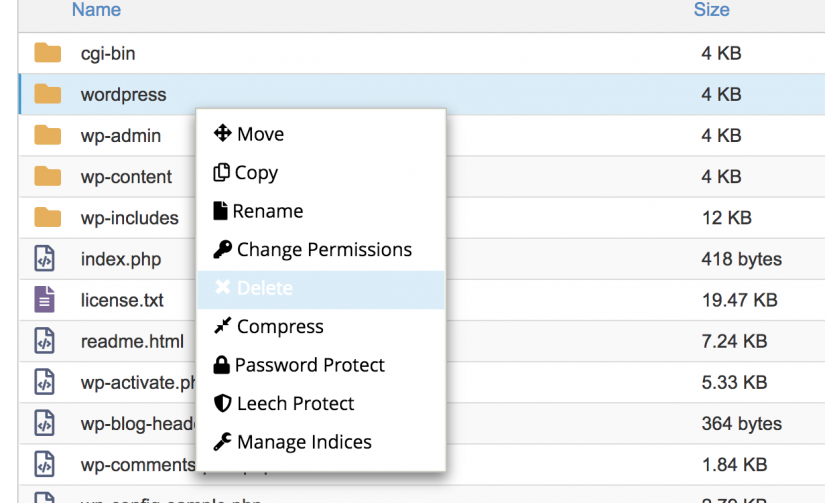
Task: Click the 1.84 KB size cell
Action: [x=734, y=464]
